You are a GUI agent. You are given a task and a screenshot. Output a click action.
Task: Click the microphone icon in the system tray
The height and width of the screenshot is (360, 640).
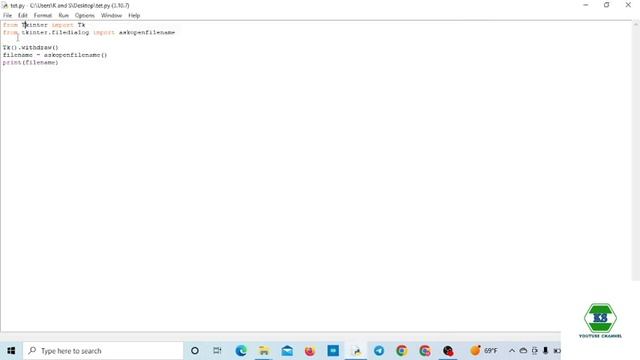545,351
